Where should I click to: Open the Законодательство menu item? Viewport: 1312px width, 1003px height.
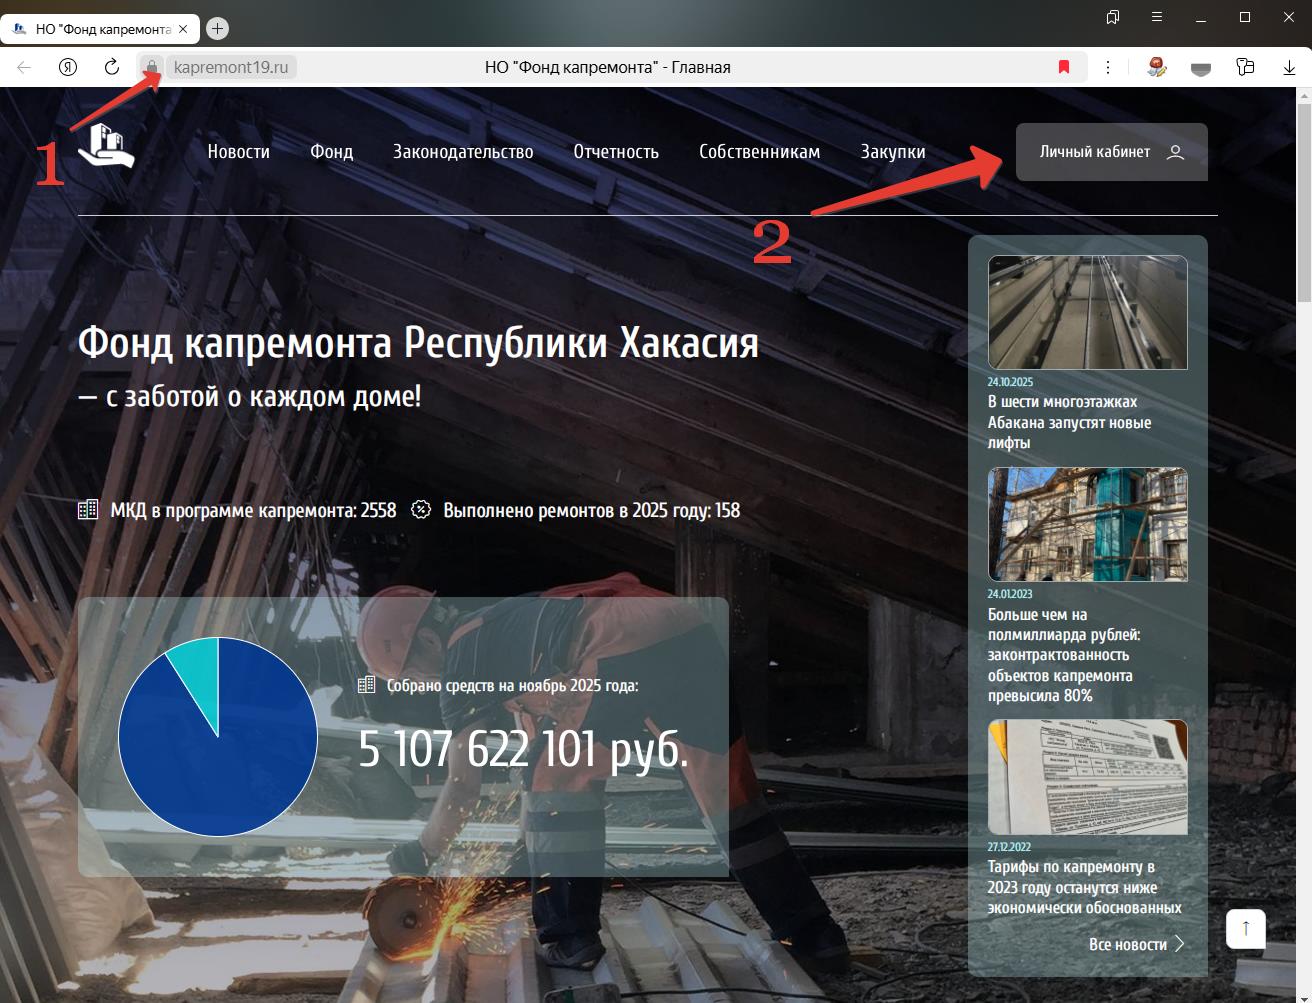point(463,152)
